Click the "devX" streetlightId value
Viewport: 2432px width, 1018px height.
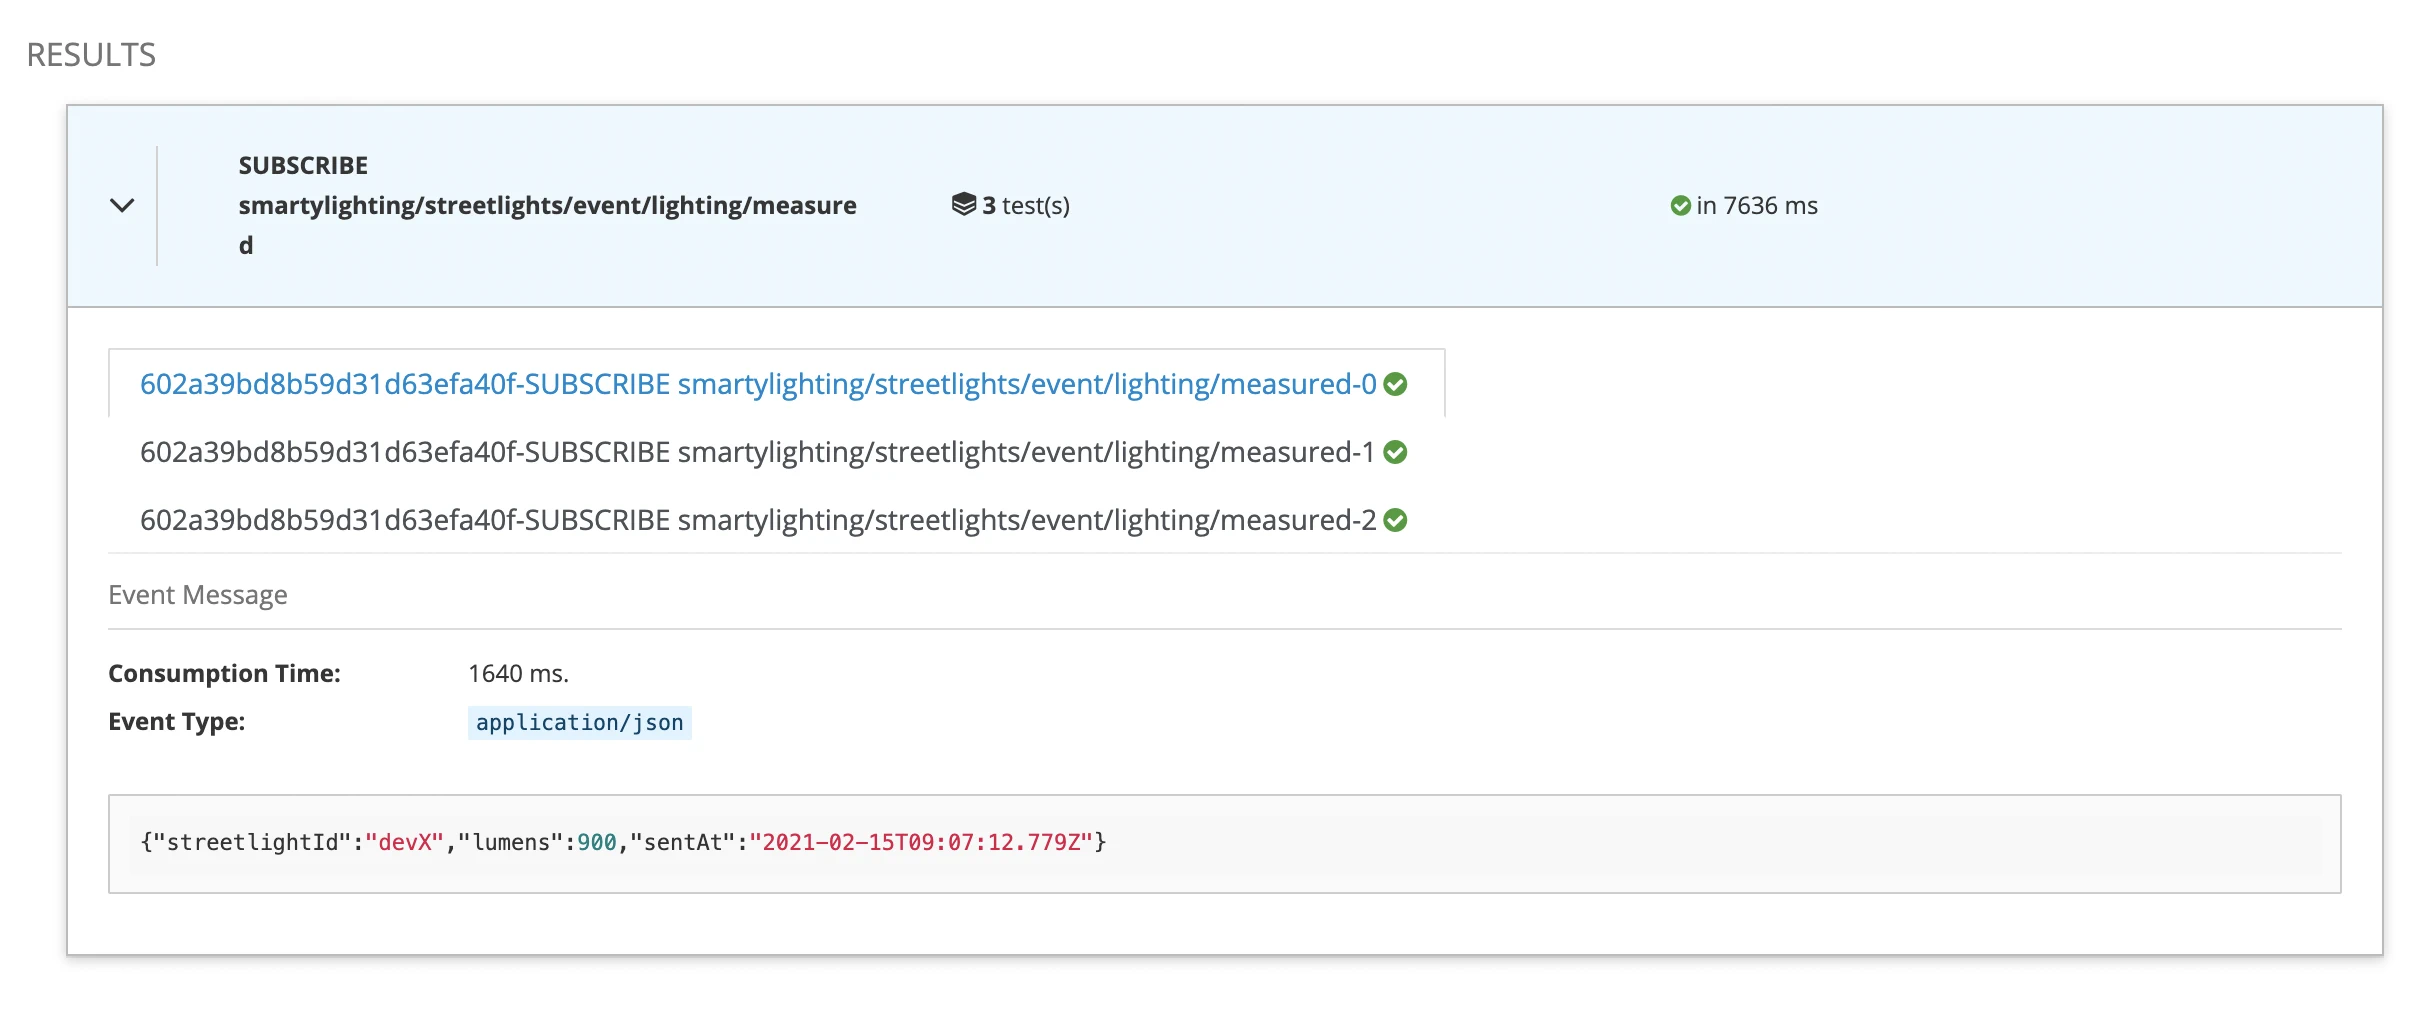tap(404, 843)
